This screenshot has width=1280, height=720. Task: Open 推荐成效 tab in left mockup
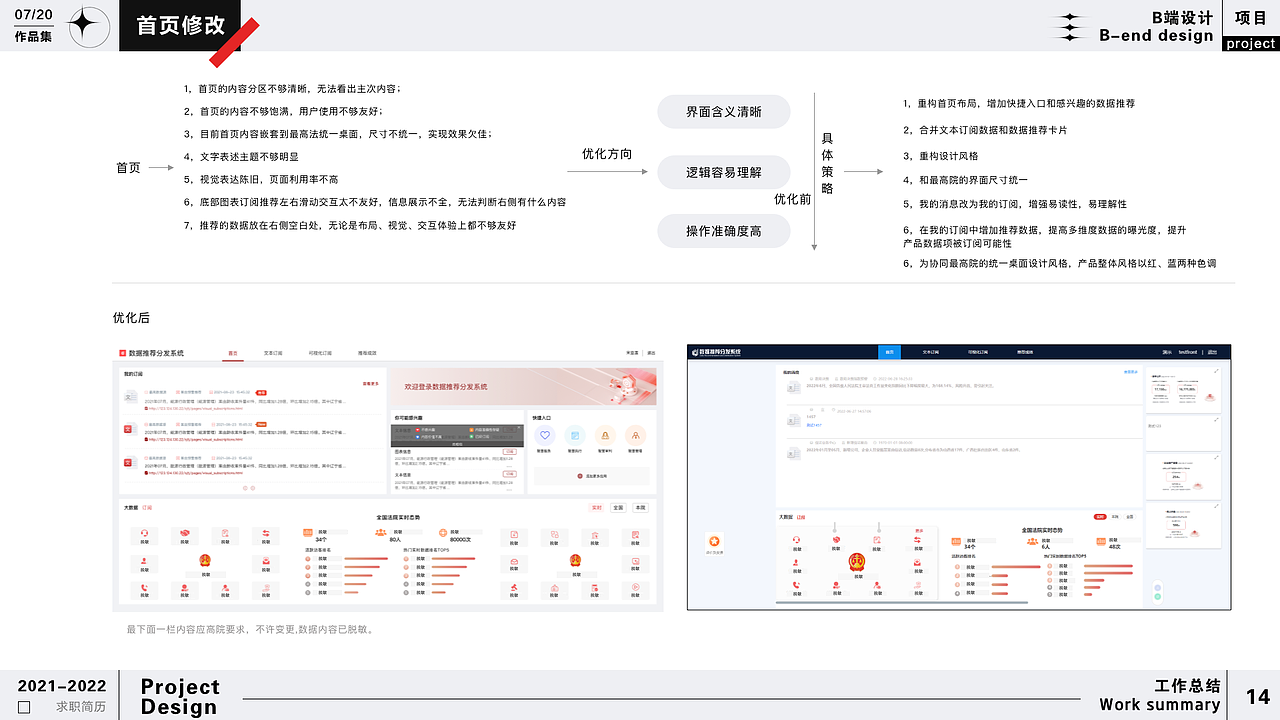pos(367,353)
